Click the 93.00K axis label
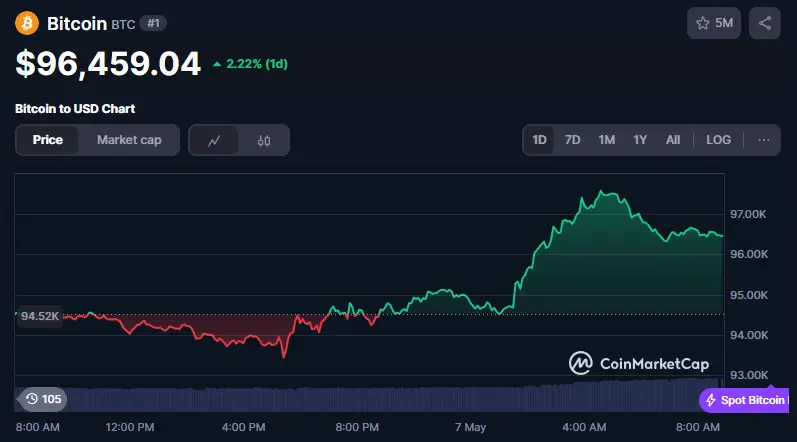Screen dimensions: 797x442 coord(749,375)
